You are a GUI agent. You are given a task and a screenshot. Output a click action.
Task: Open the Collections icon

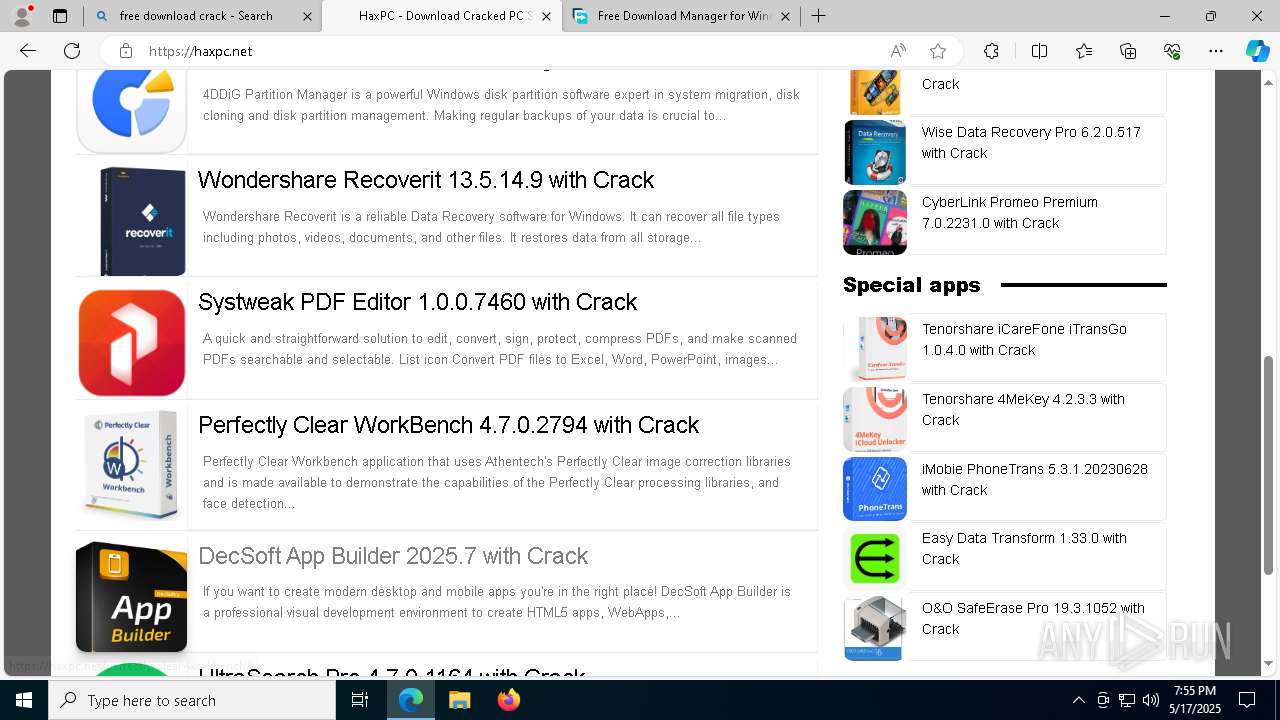(x=1128, y=51)
